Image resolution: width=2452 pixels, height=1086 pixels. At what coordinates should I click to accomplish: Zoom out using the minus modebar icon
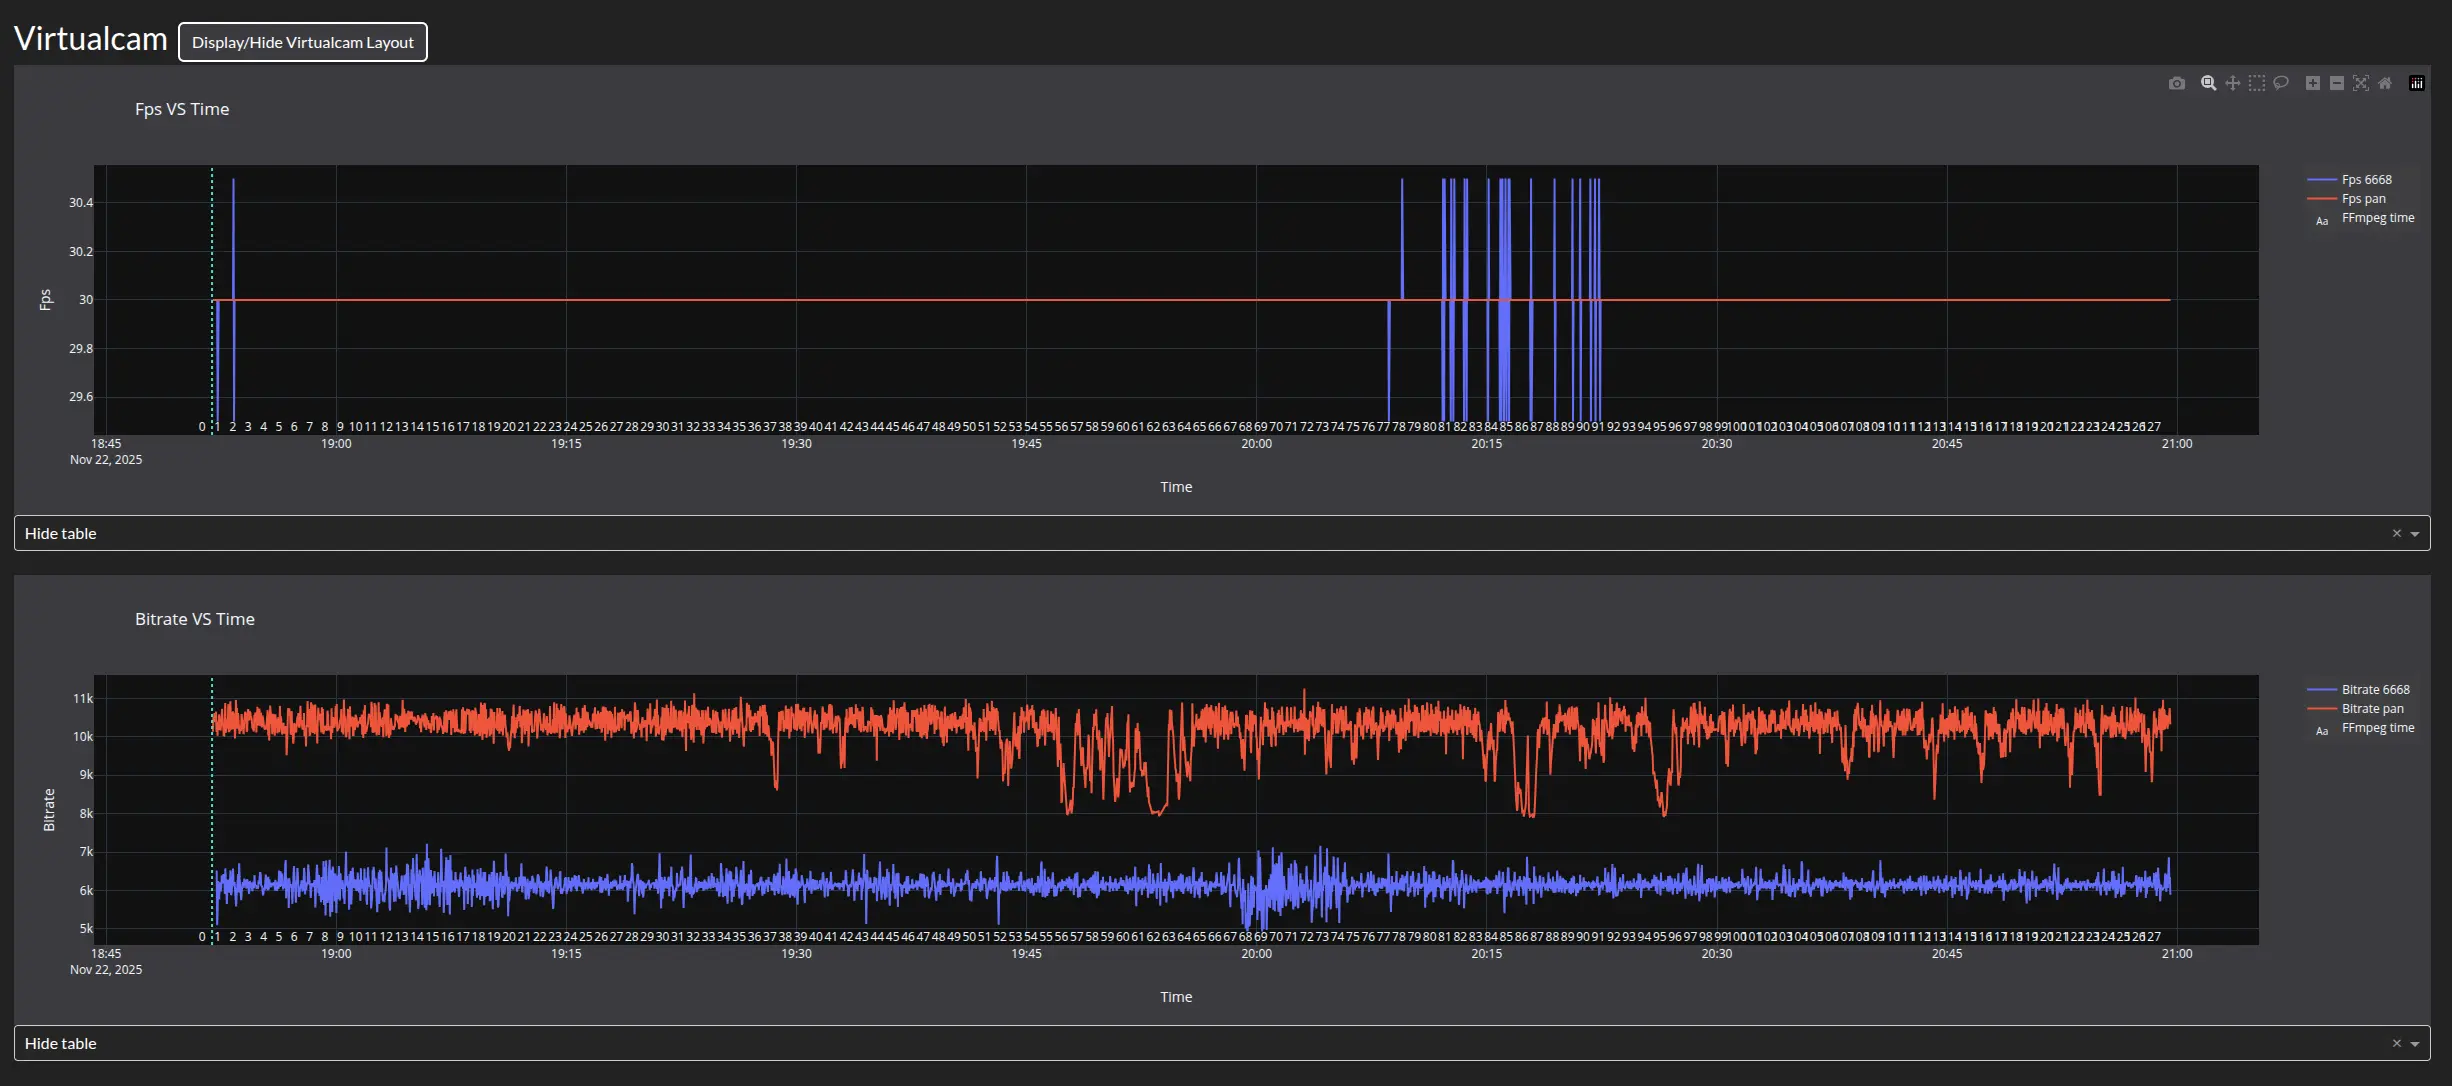(x=2337, y=83)
